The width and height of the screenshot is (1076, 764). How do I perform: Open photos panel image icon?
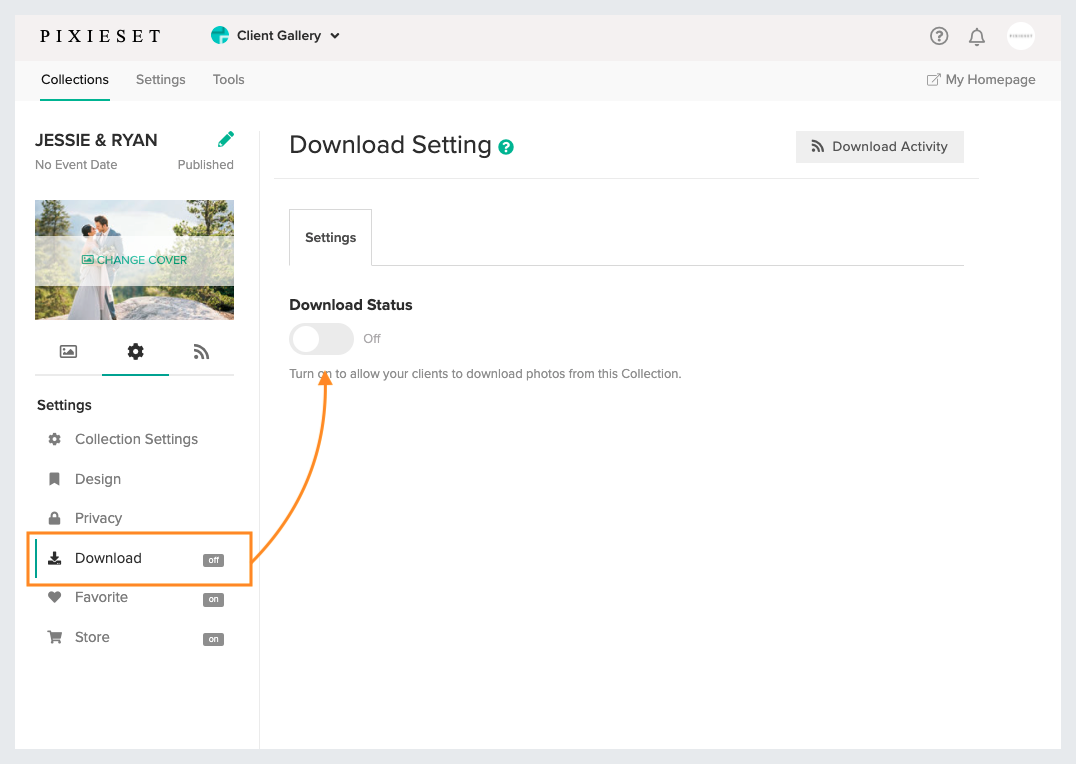(x=68, y=351)
